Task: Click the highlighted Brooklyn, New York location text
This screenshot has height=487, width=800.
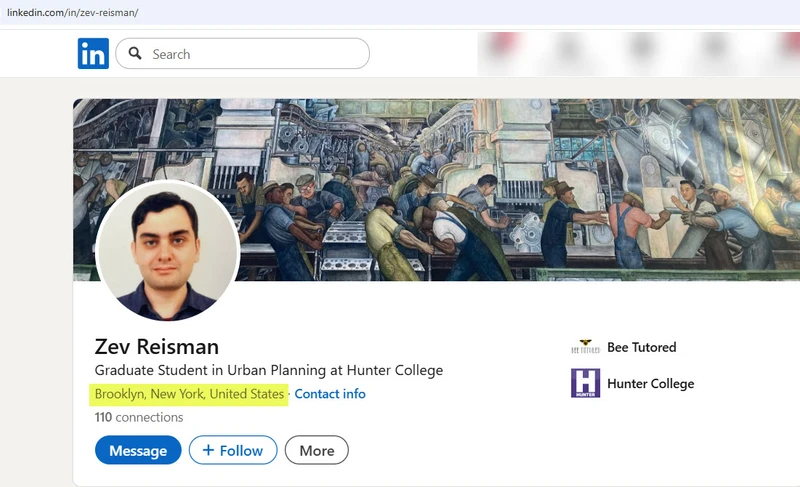Action: click(190, 394)
